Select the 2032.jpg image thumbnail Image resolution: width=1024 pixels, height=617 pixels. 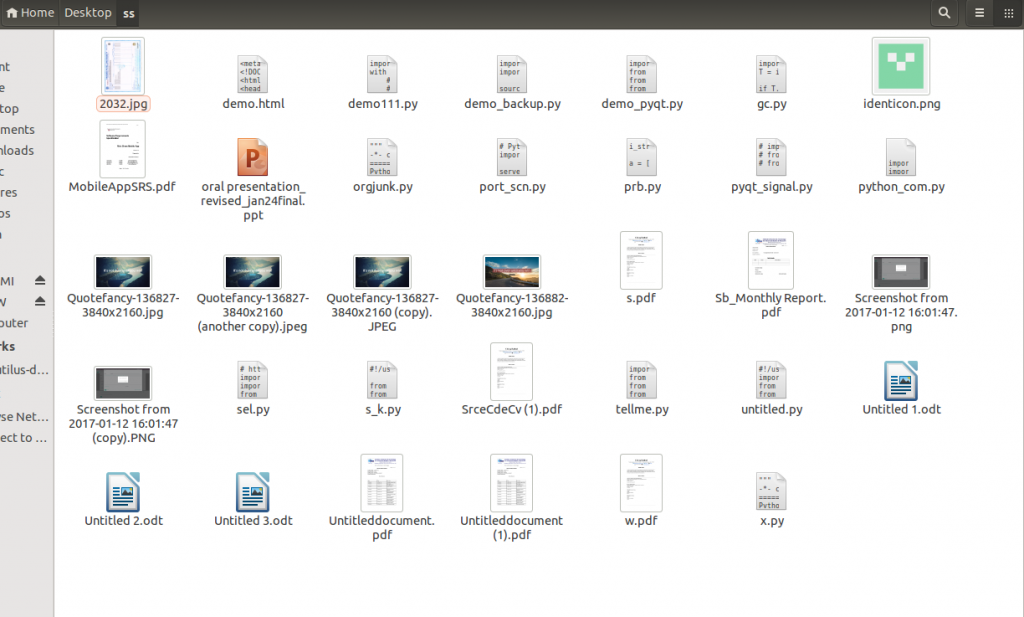[x=123, y=66]
